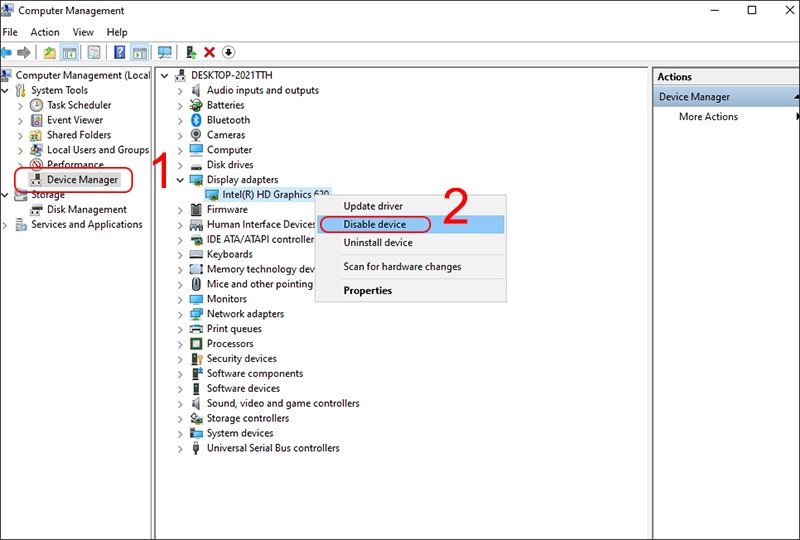Select the Storage node in left tree
Viewport: 800px width, 540px height.
tap(48, 194)
